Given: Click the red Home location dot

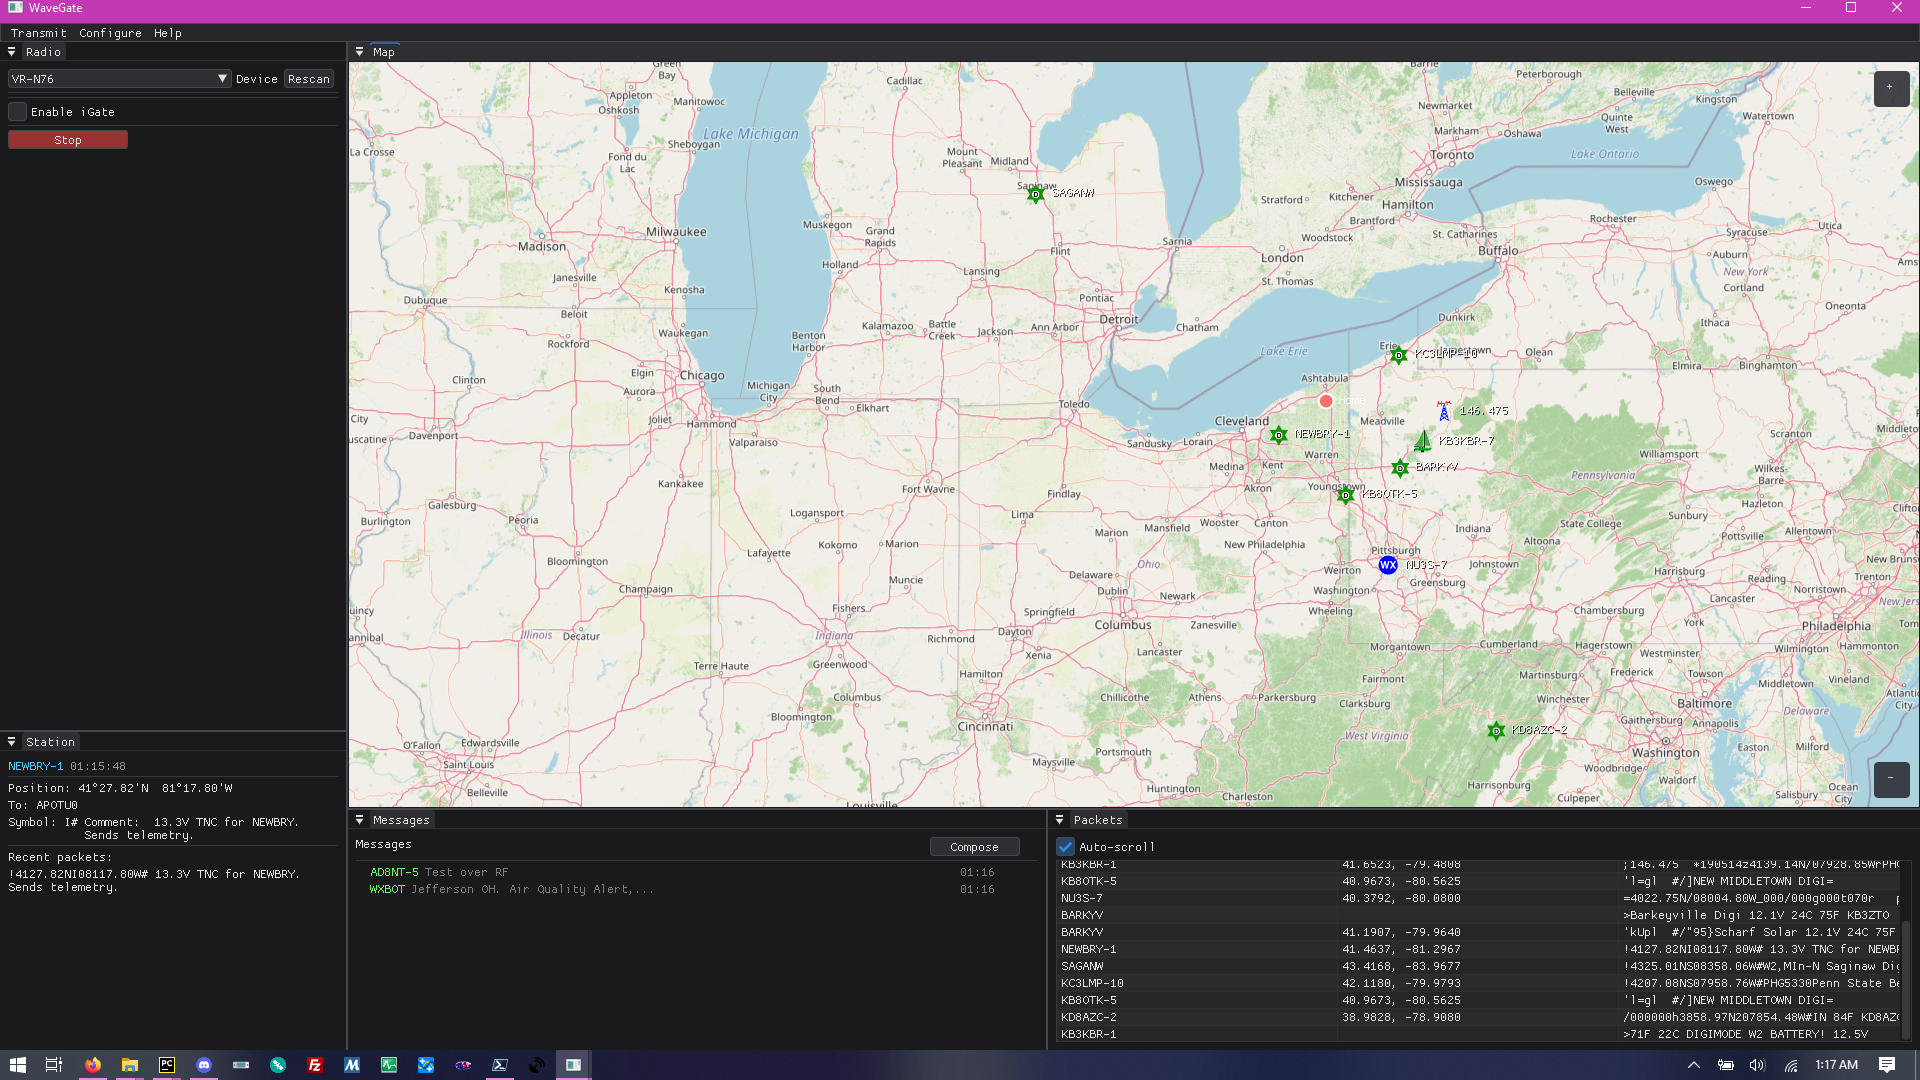Looking at the screenshot, I should pyautogui.click(x=1326, y=401).
